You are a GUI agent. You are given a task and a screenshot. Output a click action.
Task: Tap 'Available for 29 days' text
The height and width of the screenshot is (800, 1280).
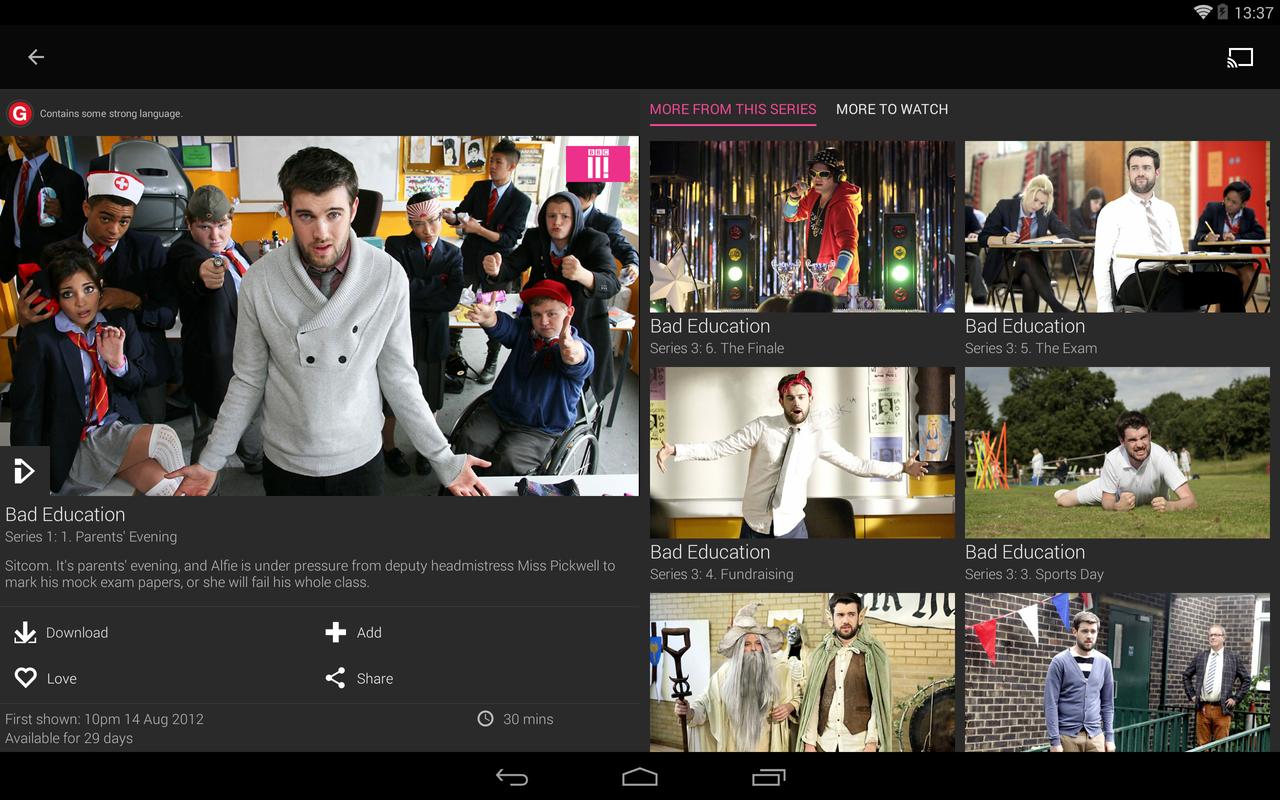(69, 738)
